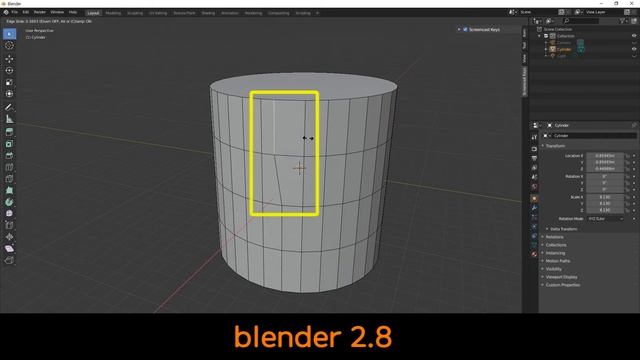Hide the Cylinder via its eye icon
The image size is (640, 360).
click(x=634, y=49)
